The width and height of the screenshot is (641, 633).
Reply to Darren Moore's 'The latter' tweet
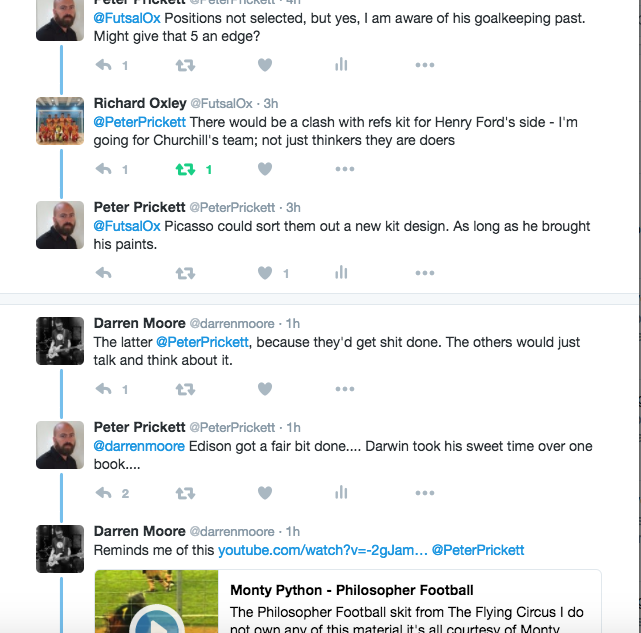(x=103, y=389)
